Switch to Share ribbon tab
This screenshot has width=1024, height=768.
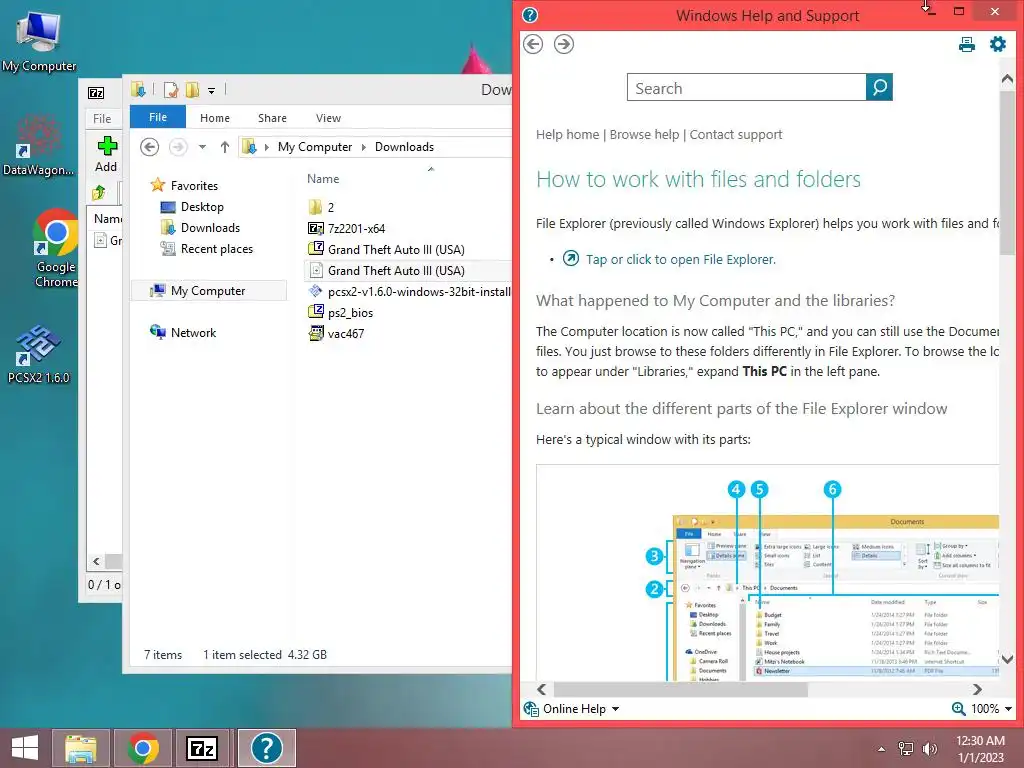click(x=272, y=118)
